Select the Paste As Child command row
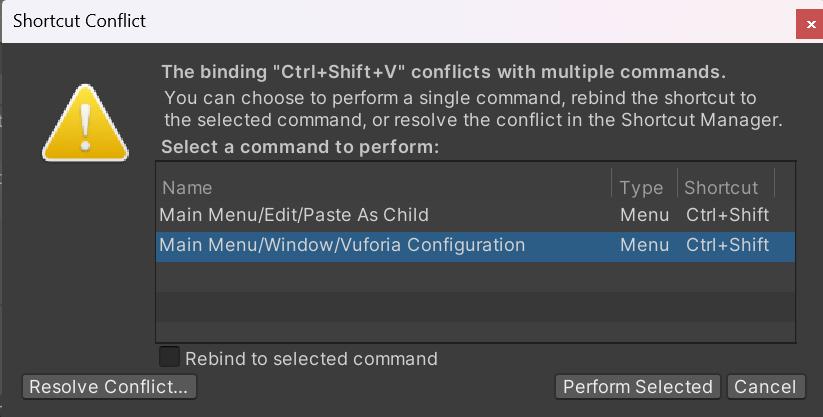This screenshot has height=417, width=823. pos(476,215)
